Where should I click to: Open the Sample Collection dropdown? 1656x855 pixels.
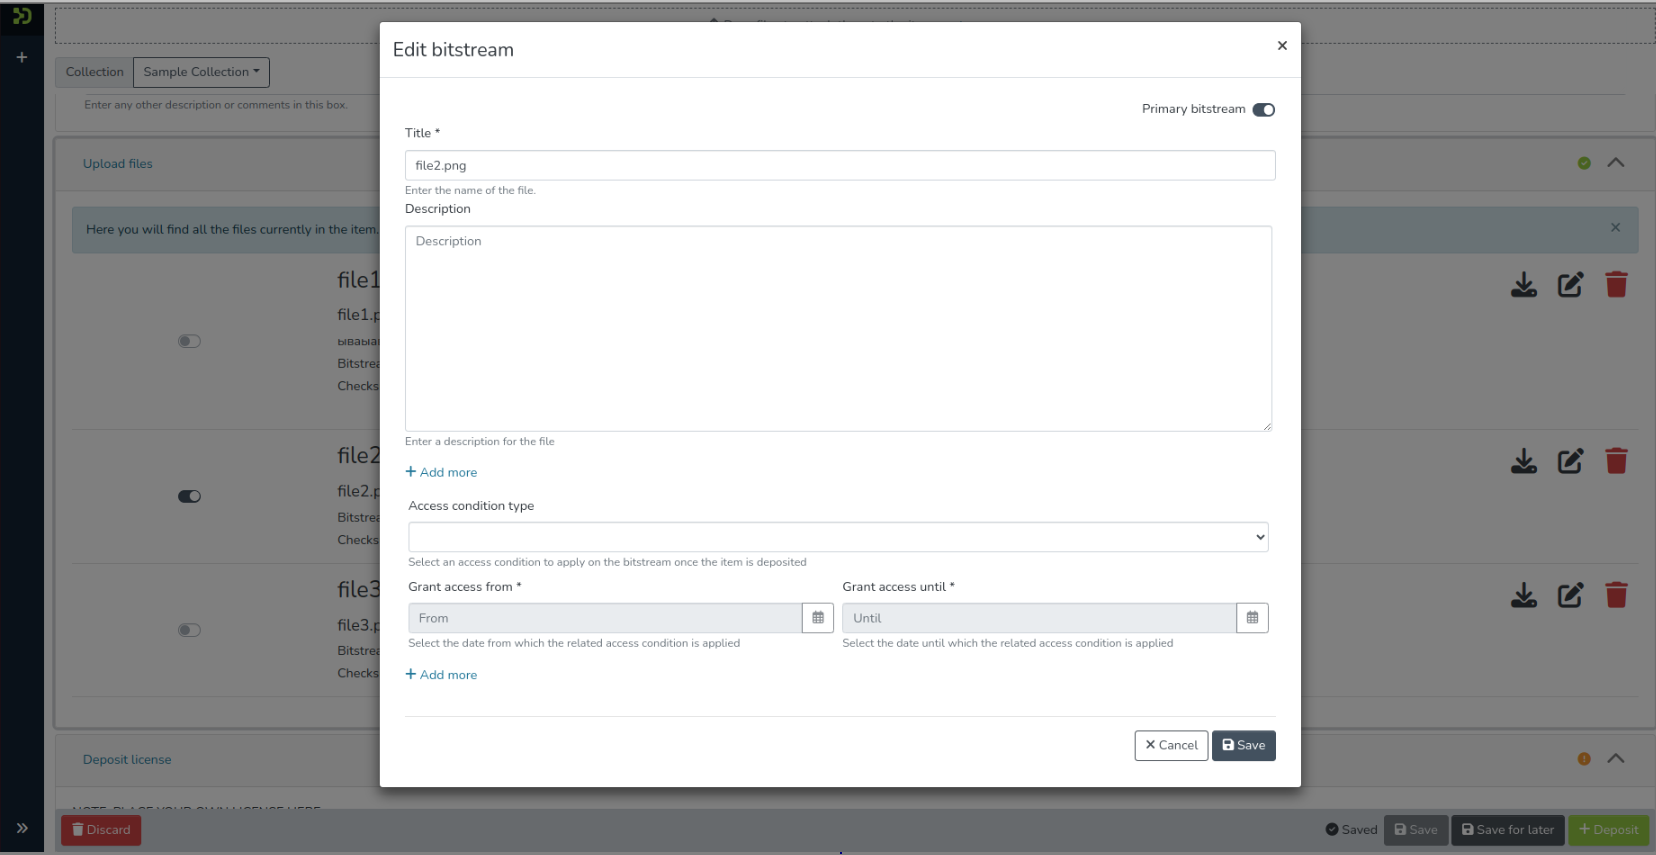click(201, 72)
